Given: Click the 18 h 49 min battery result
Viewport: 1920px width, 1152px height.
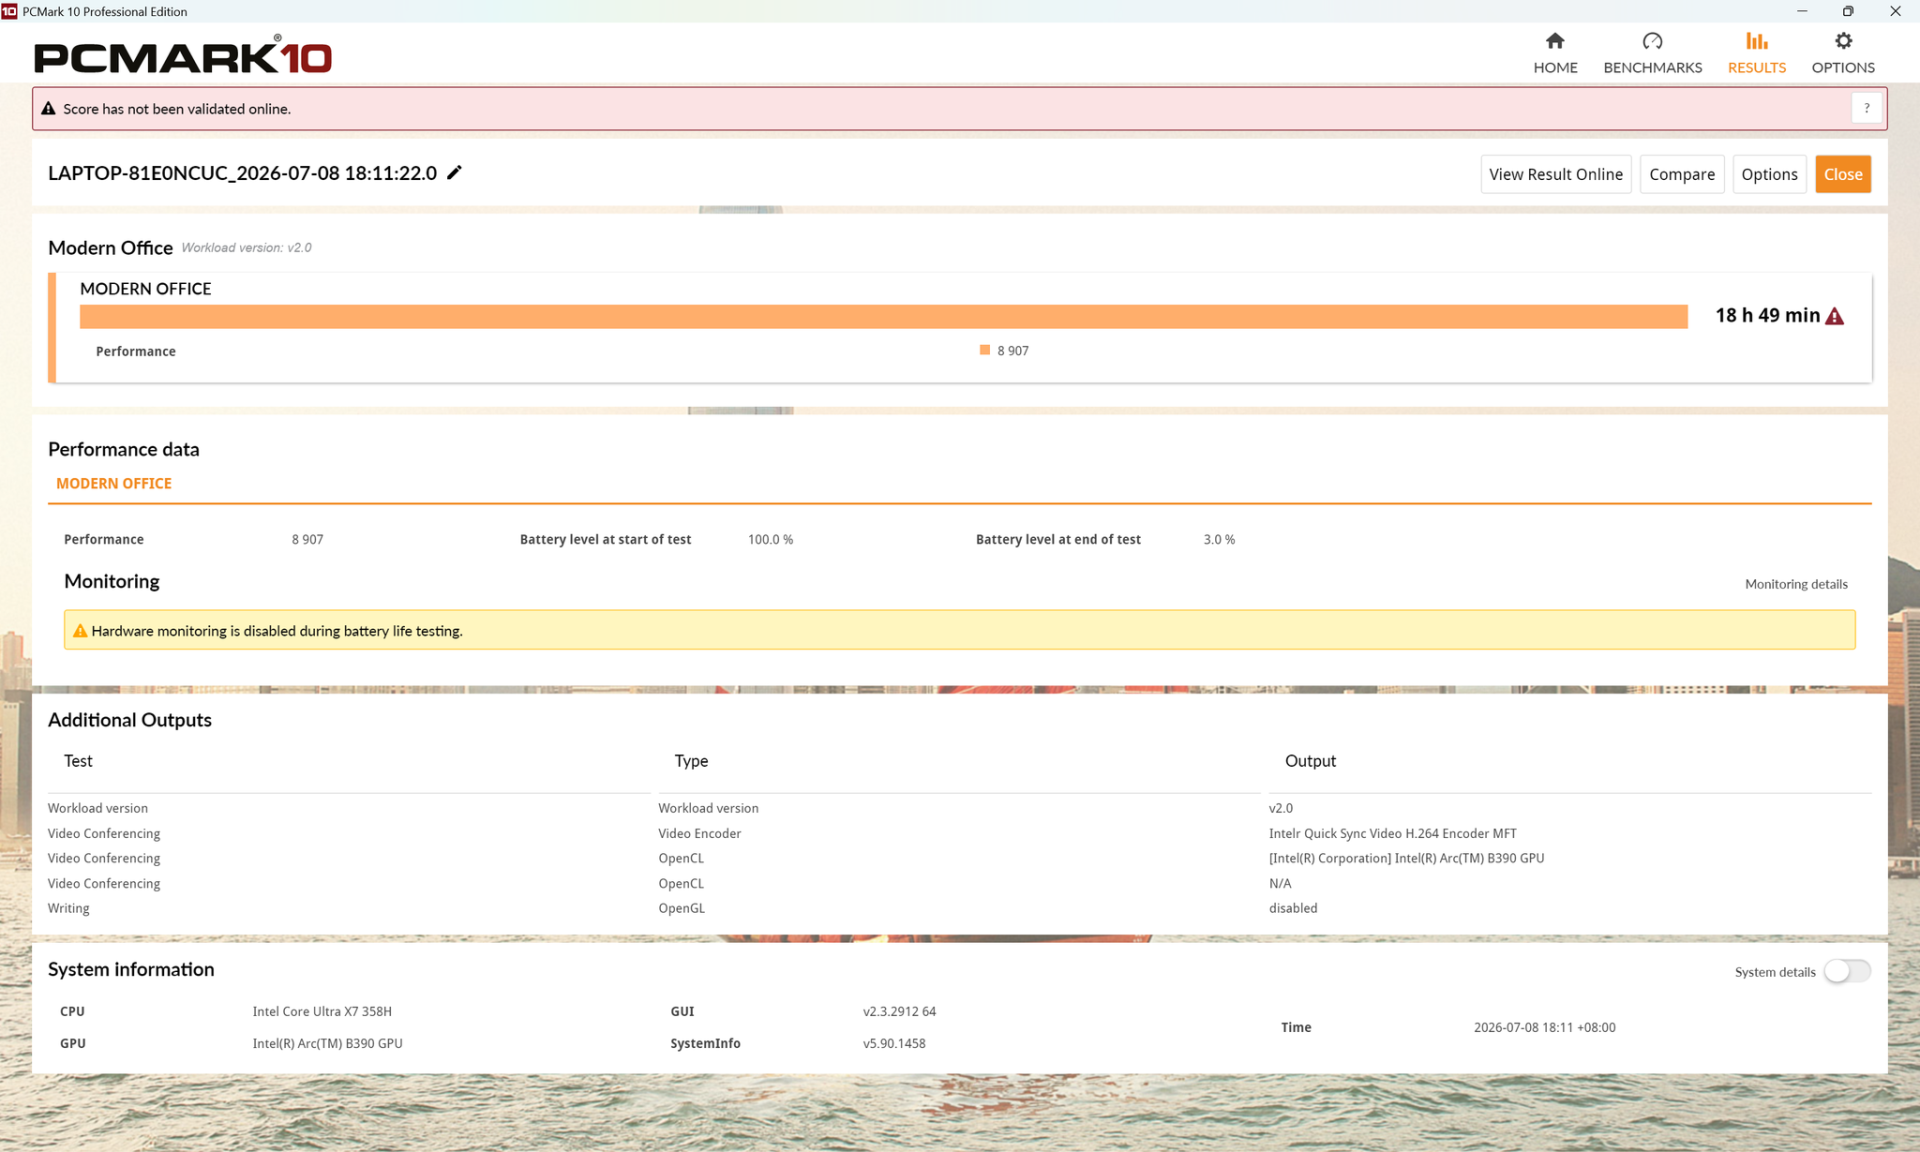Looking at the screenshot, I should tap(1767, 315).
